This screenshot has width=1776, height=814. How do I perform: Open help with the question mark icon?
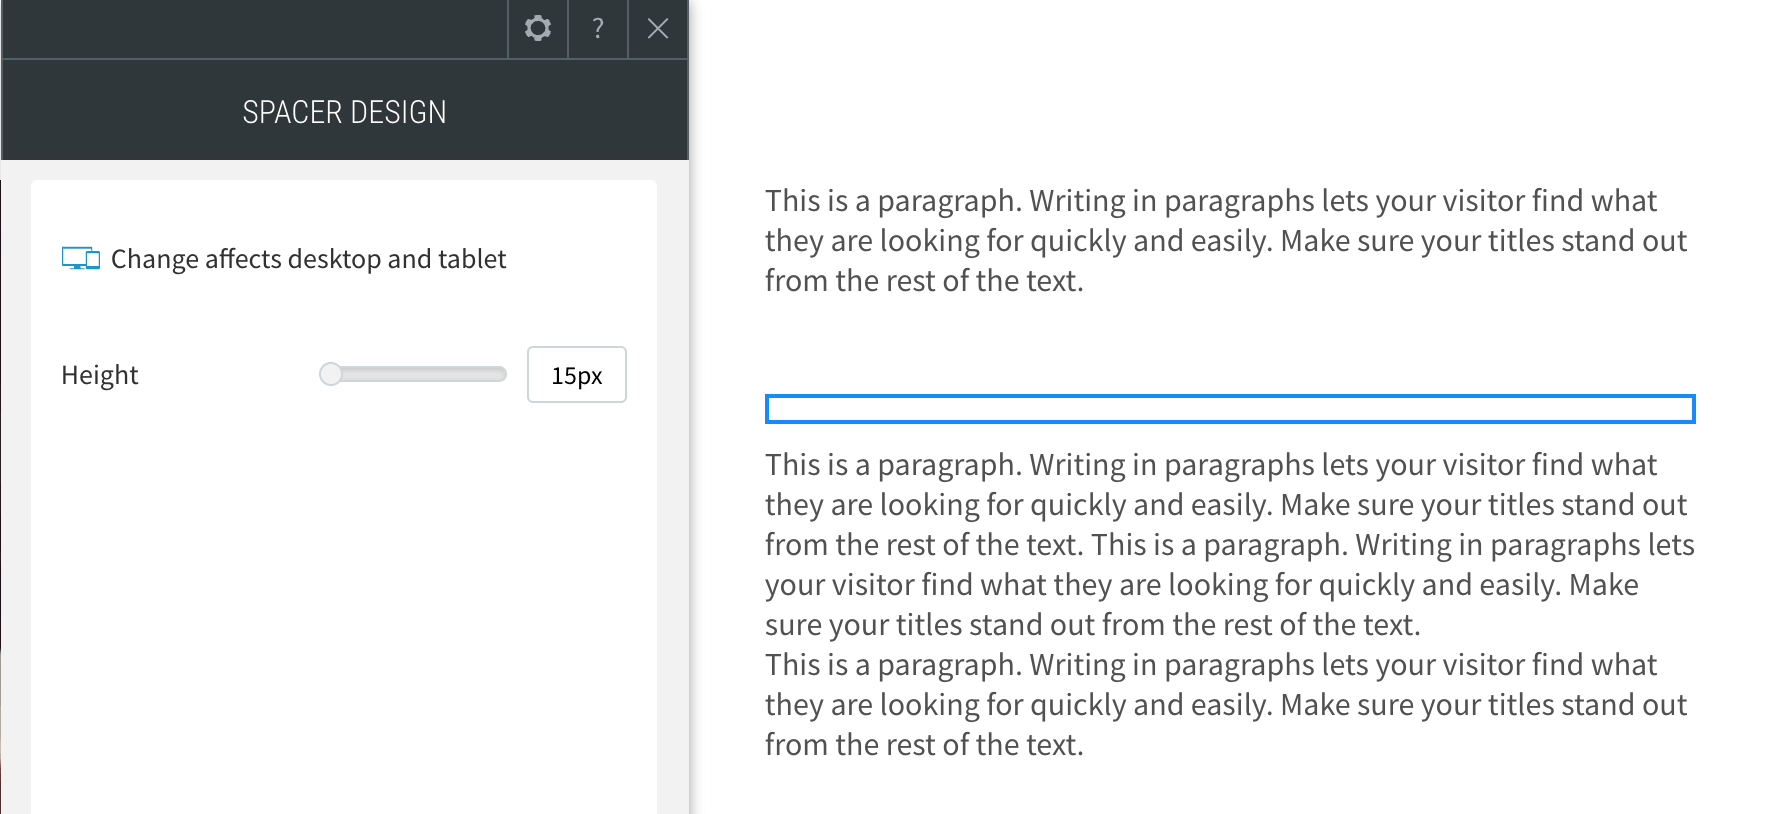[598, 28]
